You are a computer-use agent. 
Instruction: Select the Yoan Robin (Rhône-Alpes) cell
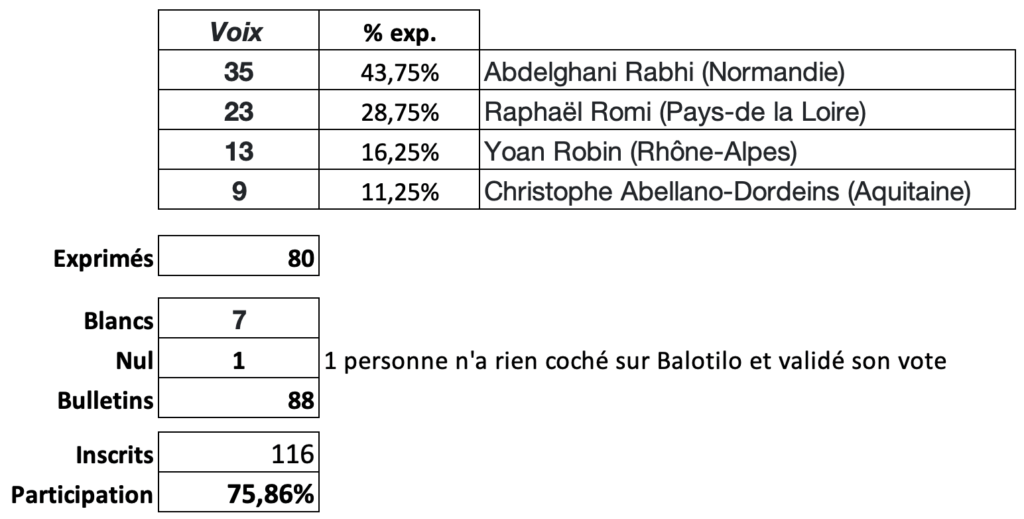(x=747, y=149)
